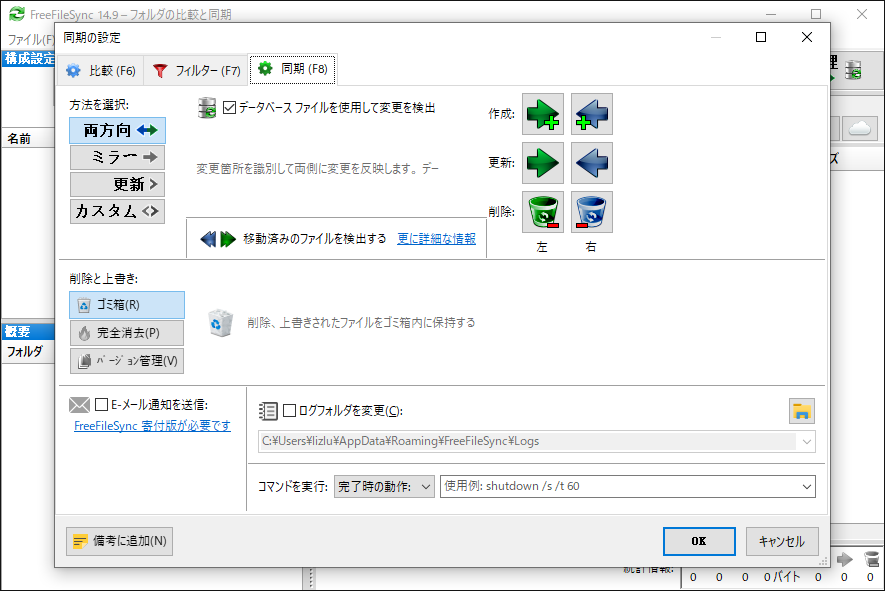The width and height of the screenshot is (885, 591).
Task: Toggle database file change detection checkbox
Action: click(x=229, y=107)
